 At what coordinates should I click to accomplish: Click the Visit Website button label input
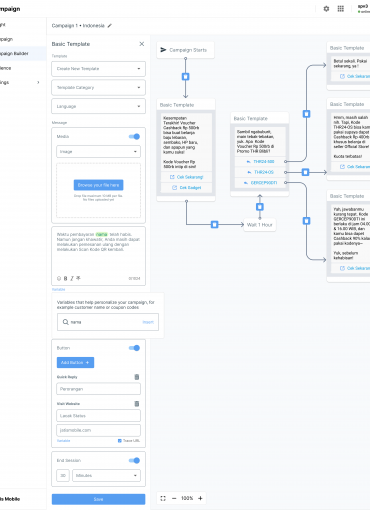(x=99, y=416)
